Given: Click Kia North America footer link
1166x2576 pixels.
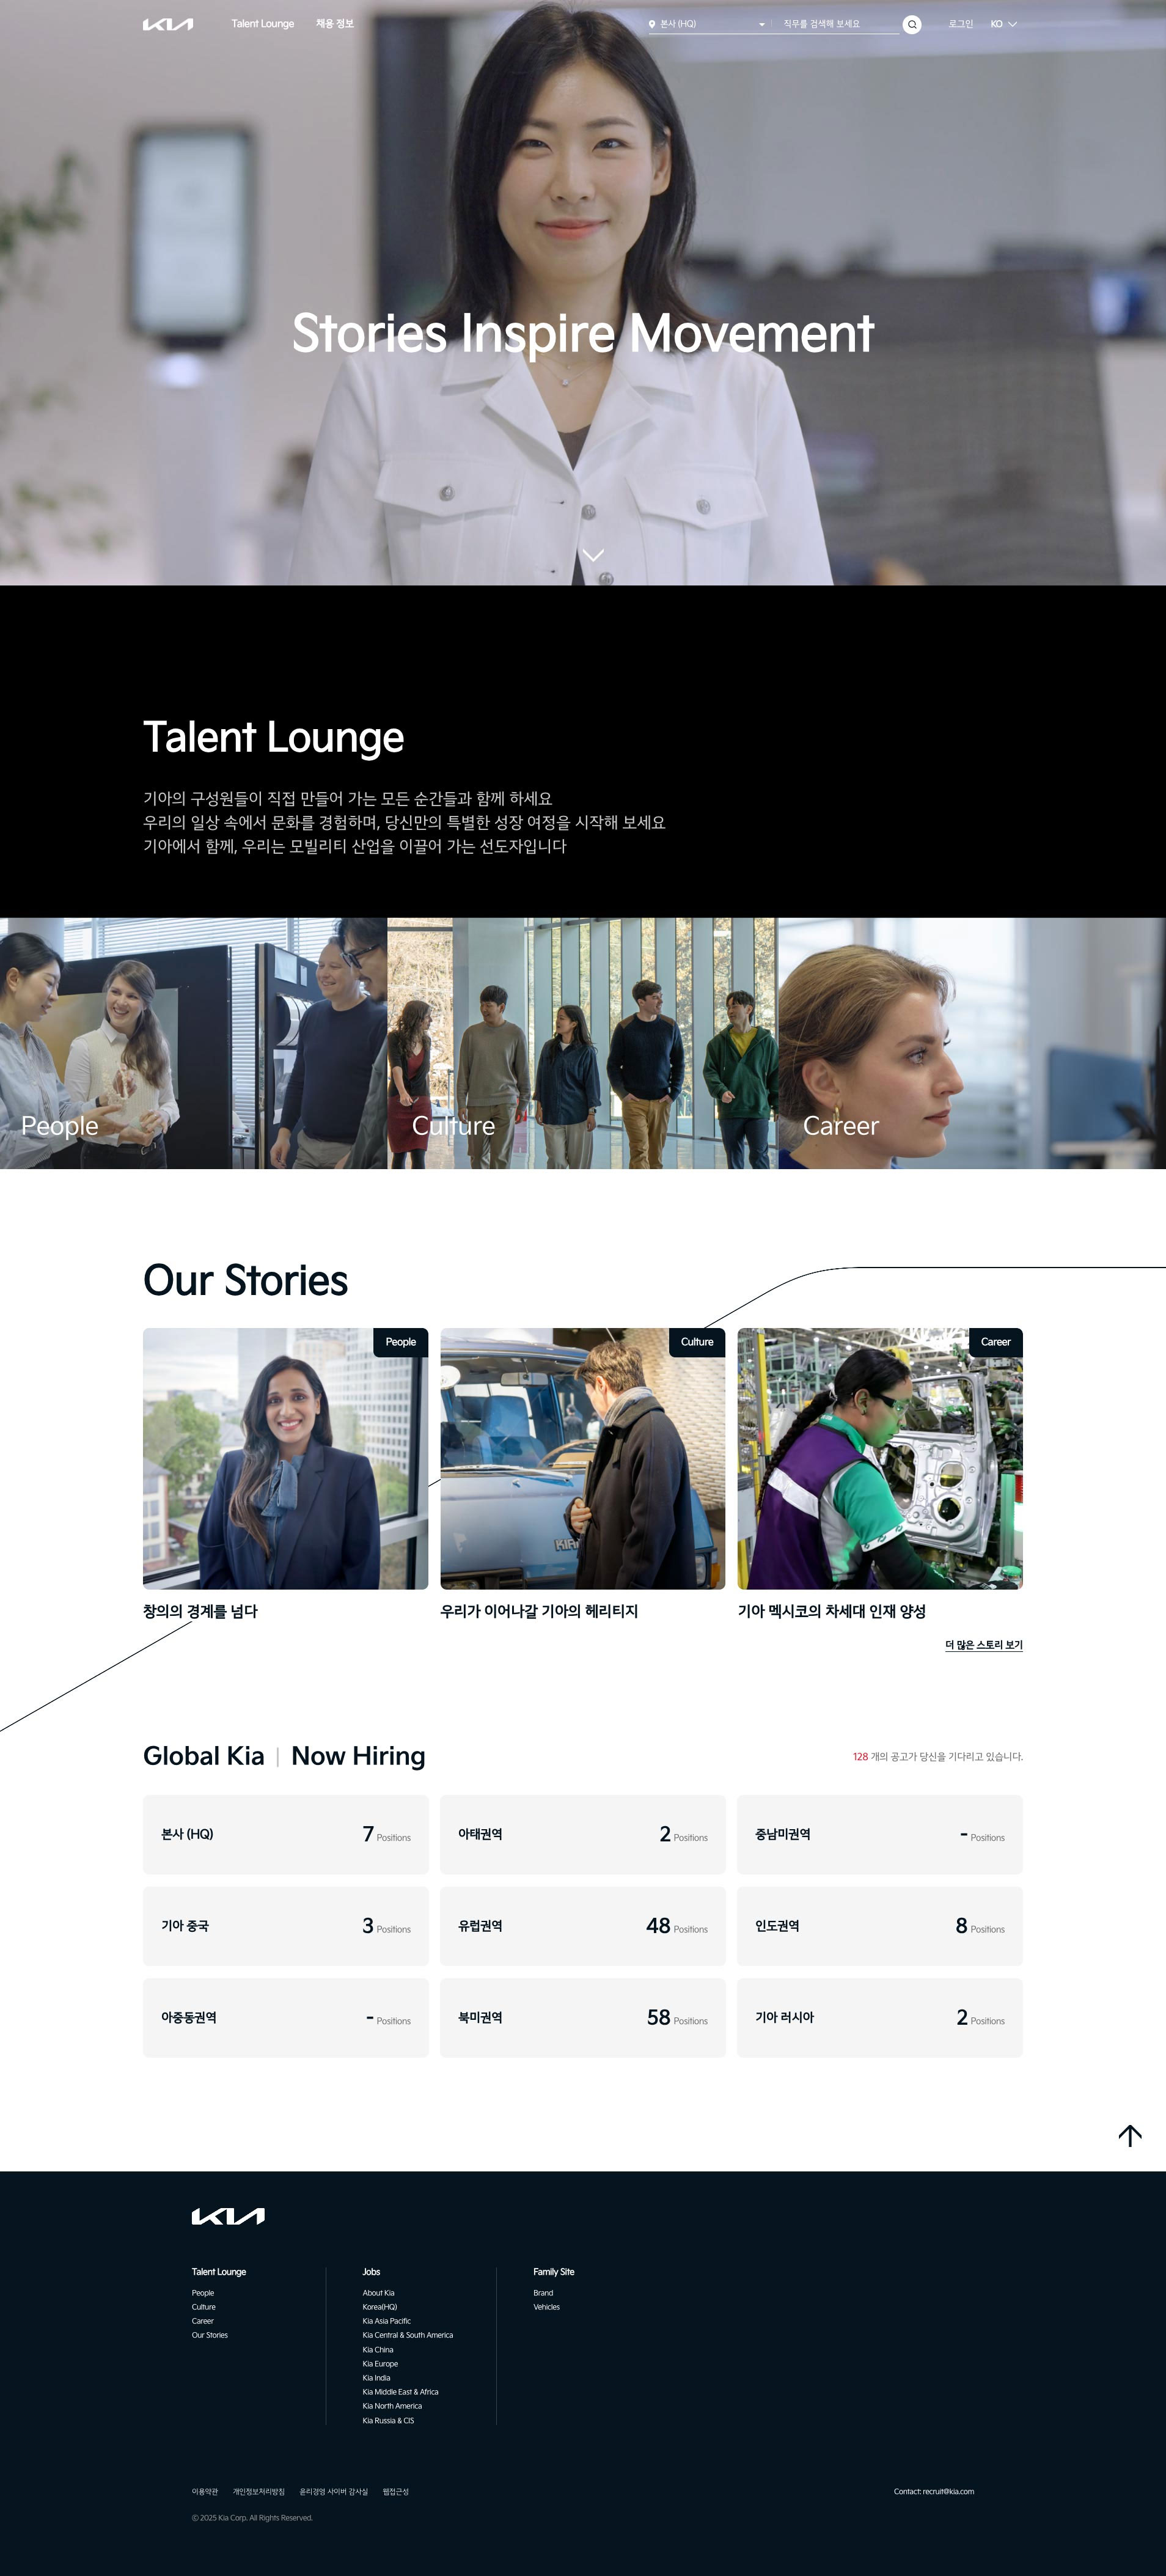Looking at the screenshot, I should (392, 2406).
